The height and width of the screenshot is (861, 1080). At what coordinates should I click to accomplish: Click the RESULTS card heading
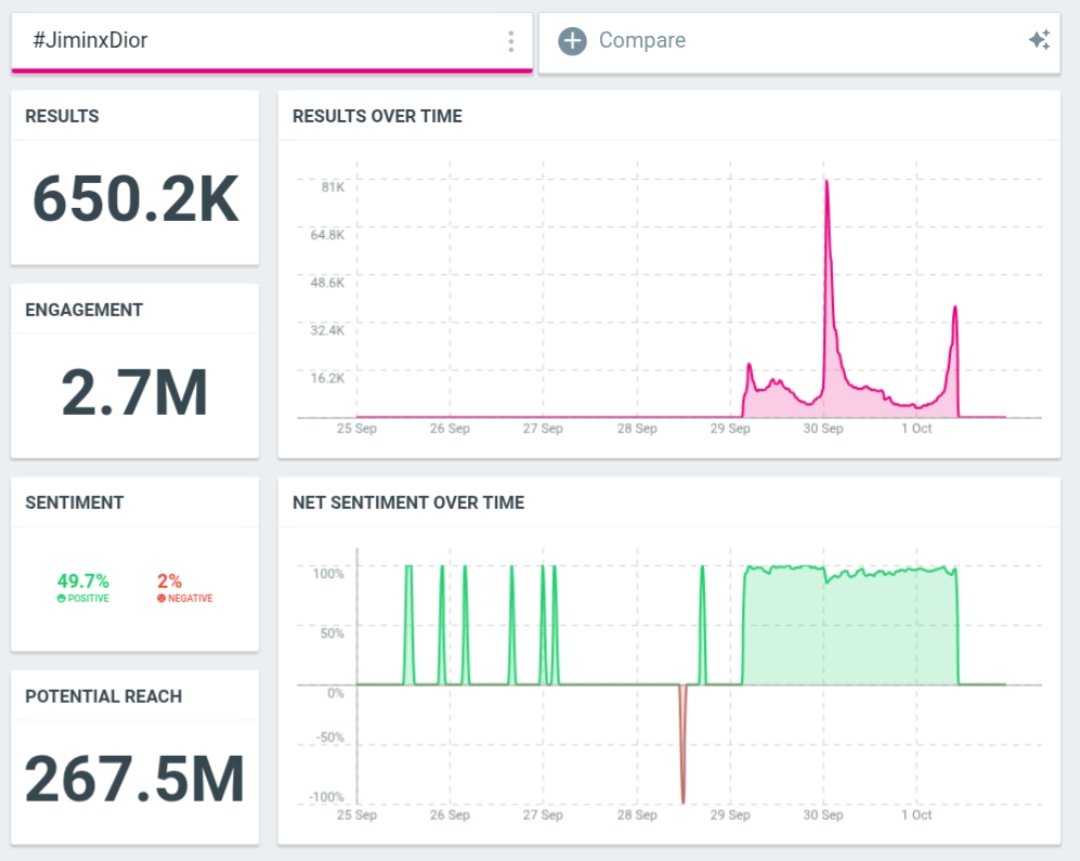[x=62, y=116]
